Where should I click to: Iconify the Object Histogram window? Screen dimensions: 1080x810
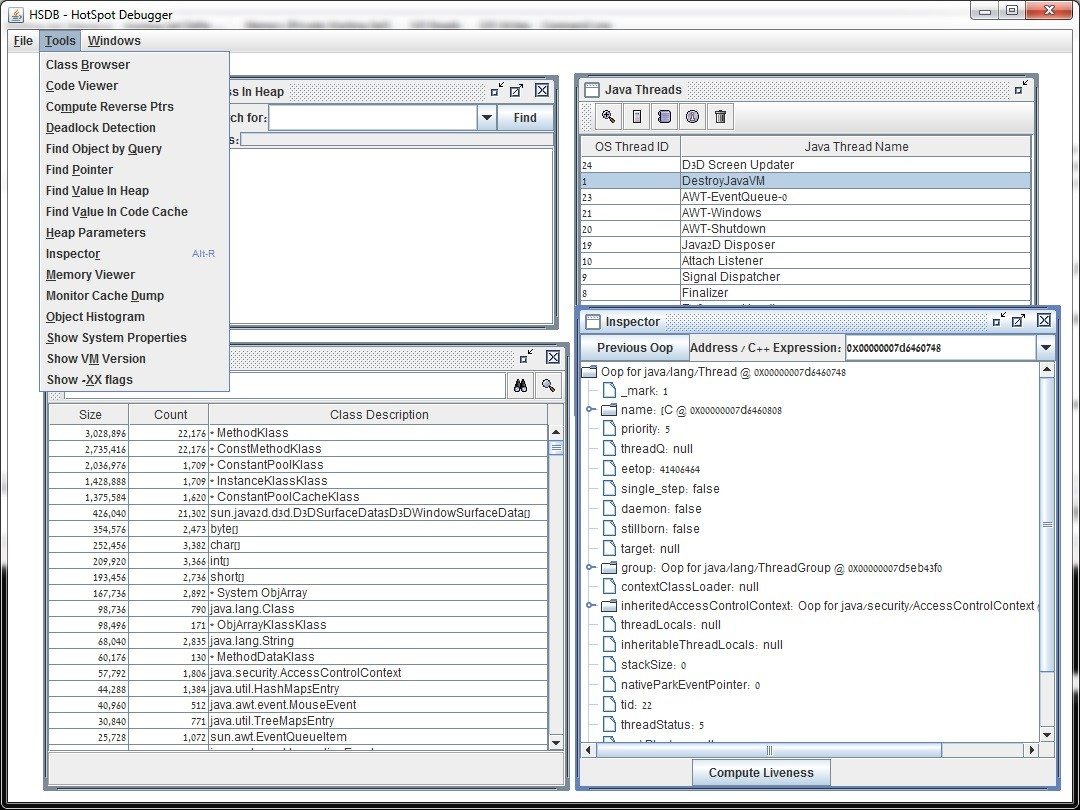pyautogui.click(x=526, y=357)
